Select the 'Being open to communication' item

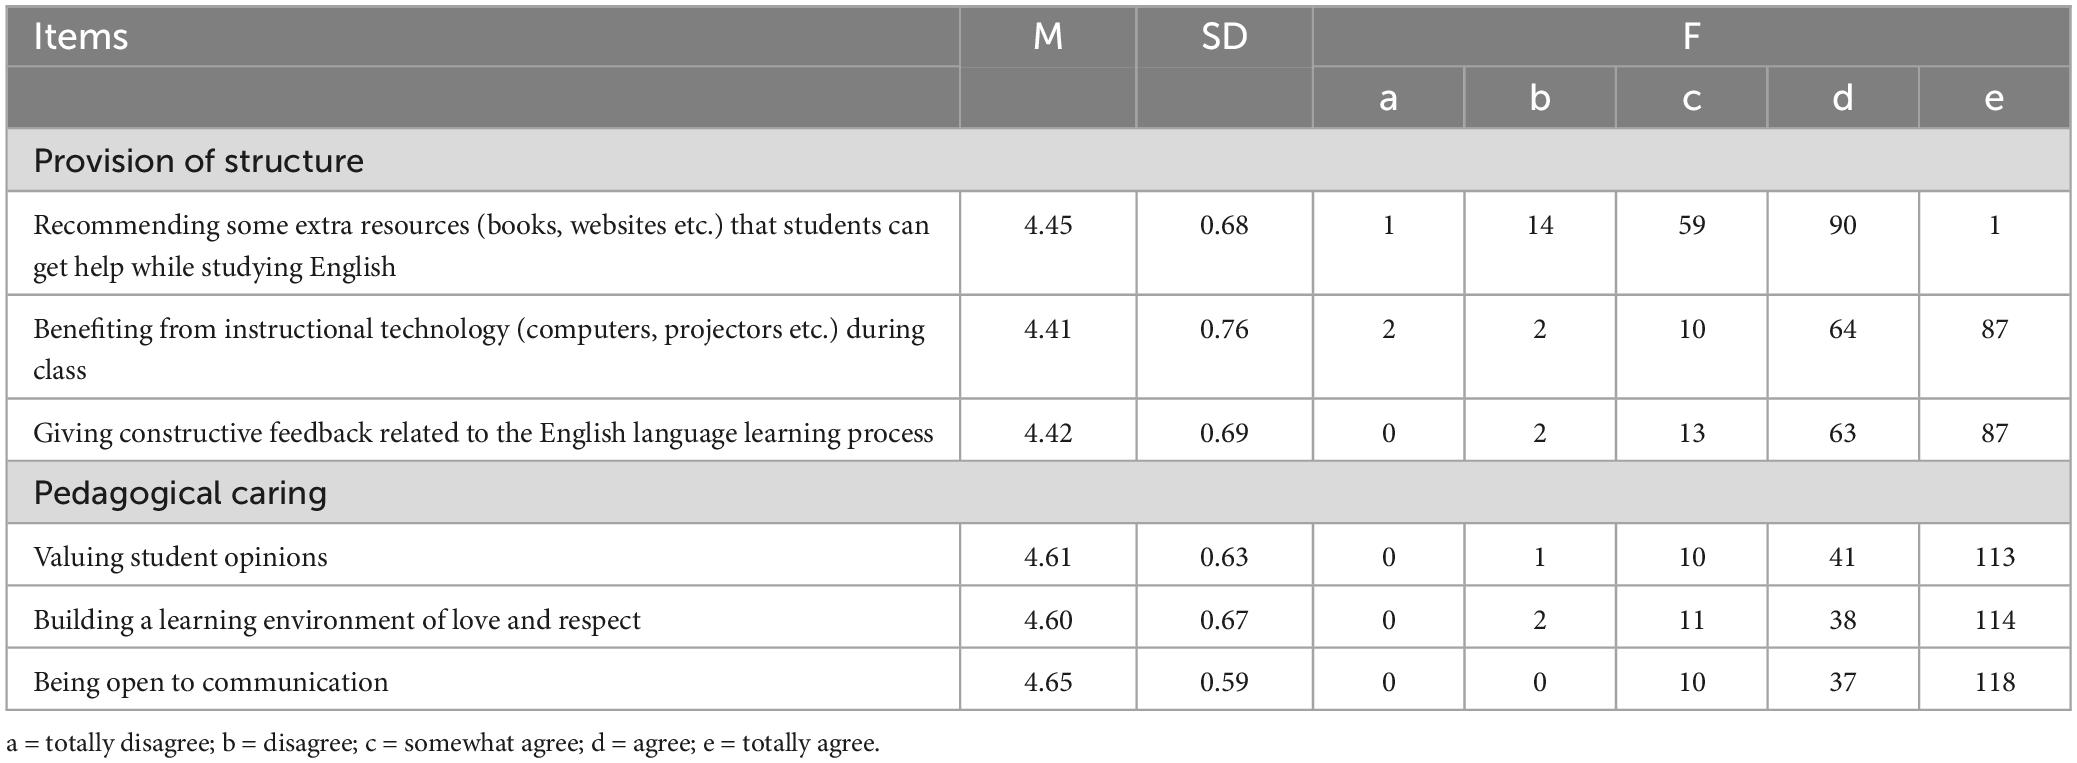coord(210,682)
